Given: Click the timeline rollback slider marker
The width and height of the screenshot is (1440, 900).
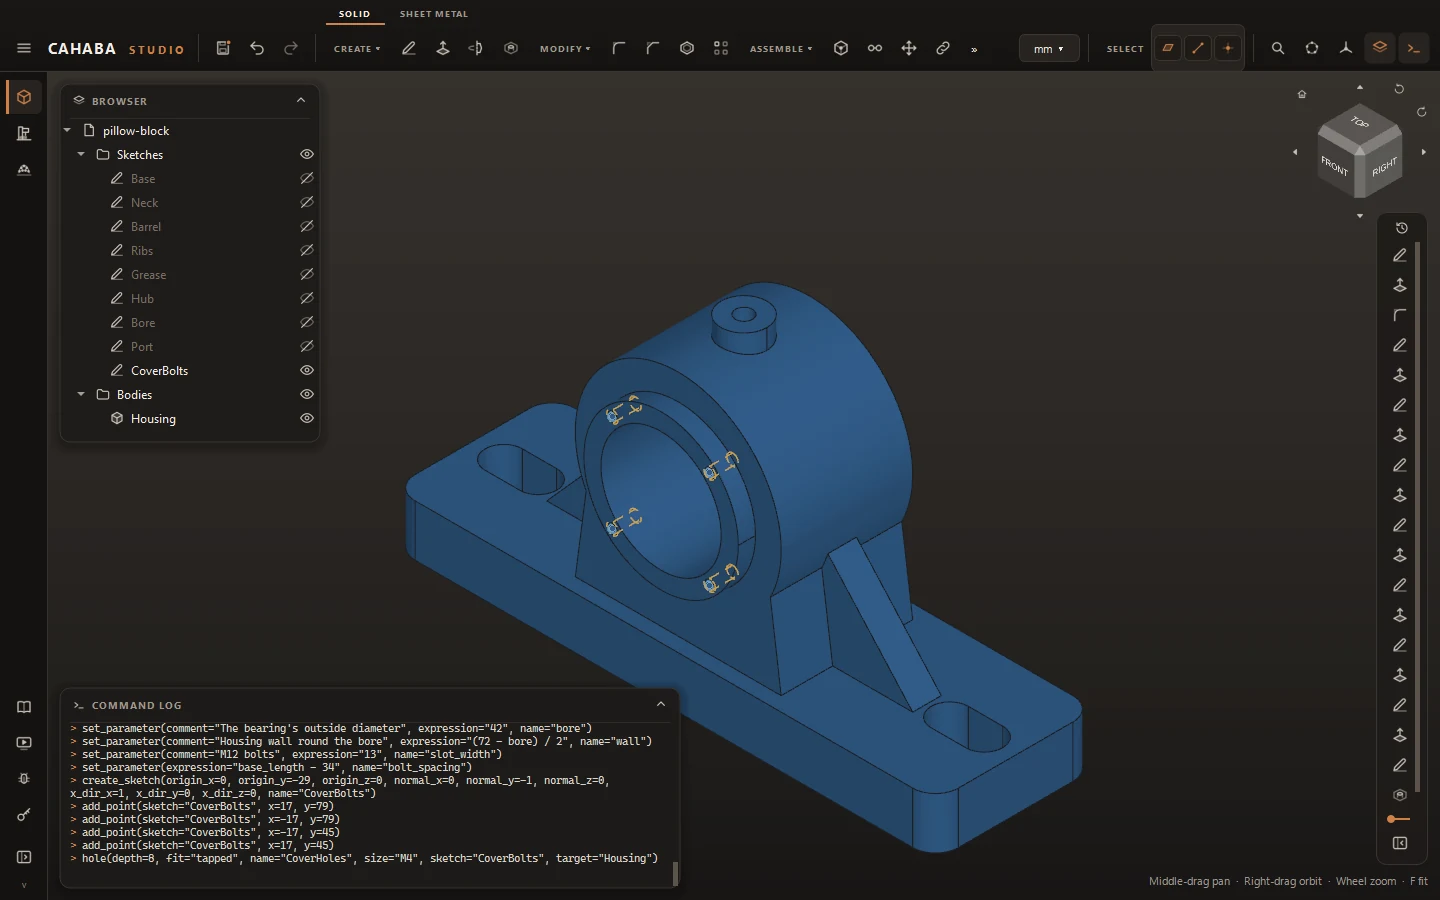Looking at the screenshot, I should pyautogui.click(x=1398, y=819).
